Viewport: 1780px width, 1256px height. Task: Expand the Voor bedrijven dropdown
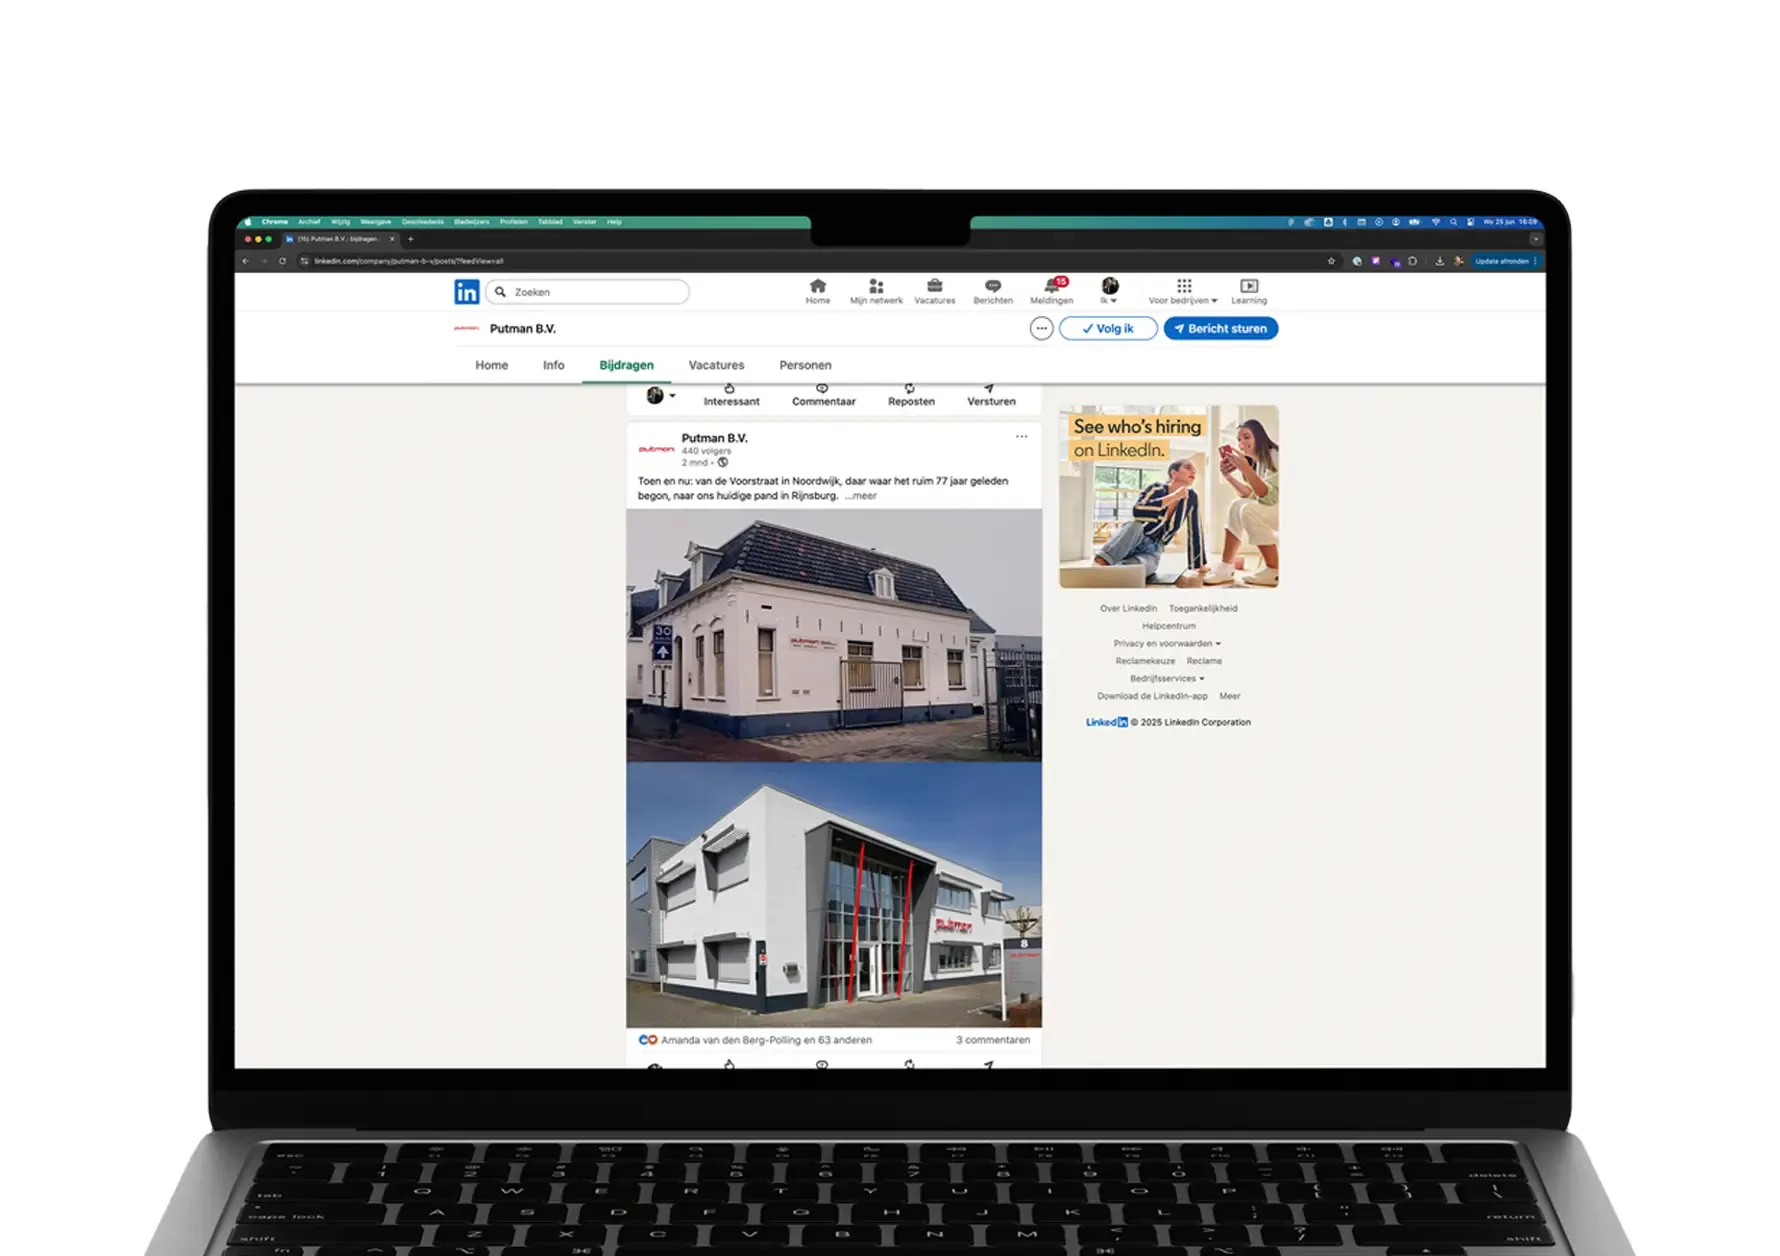(1183, 300)
